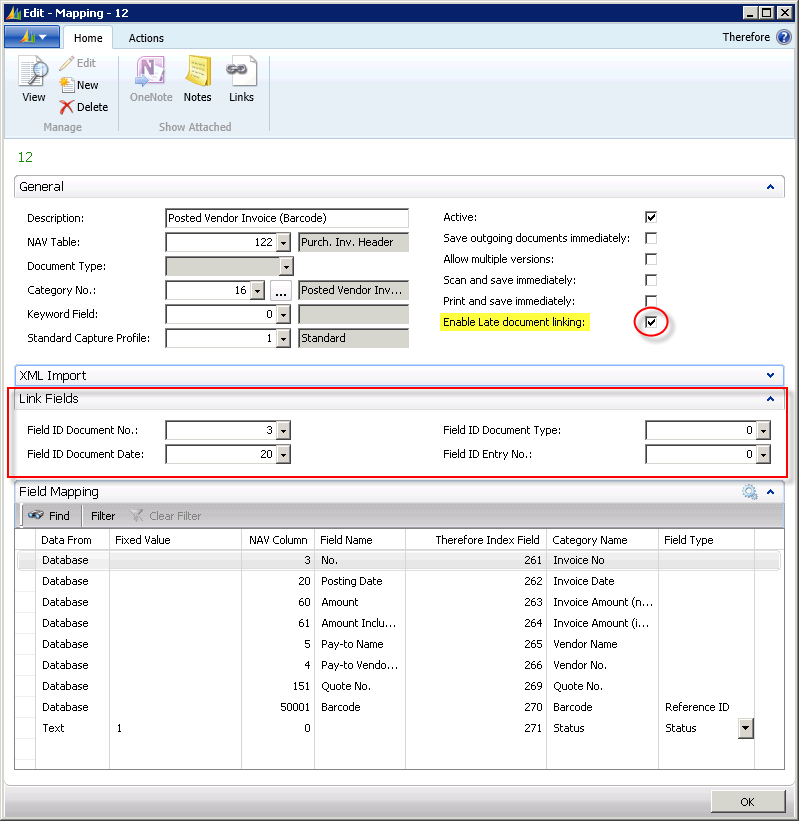
Task: Select the Home ribbon tab
Action: coord(89,38)
